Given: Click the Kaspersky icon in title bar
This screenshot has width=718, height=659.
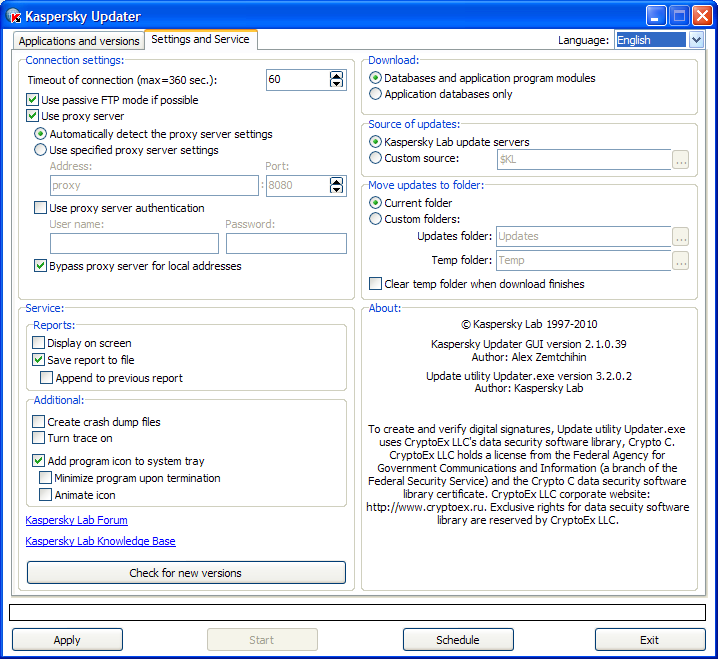Looking at the screenshot, I should 14,16.
